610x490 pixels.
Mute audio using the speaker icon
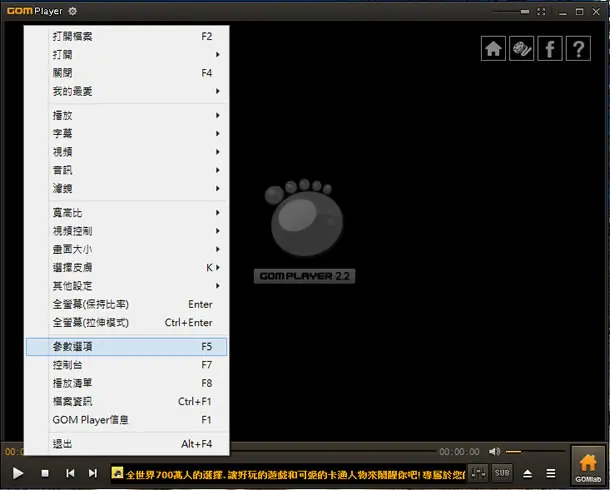(494, 452)
